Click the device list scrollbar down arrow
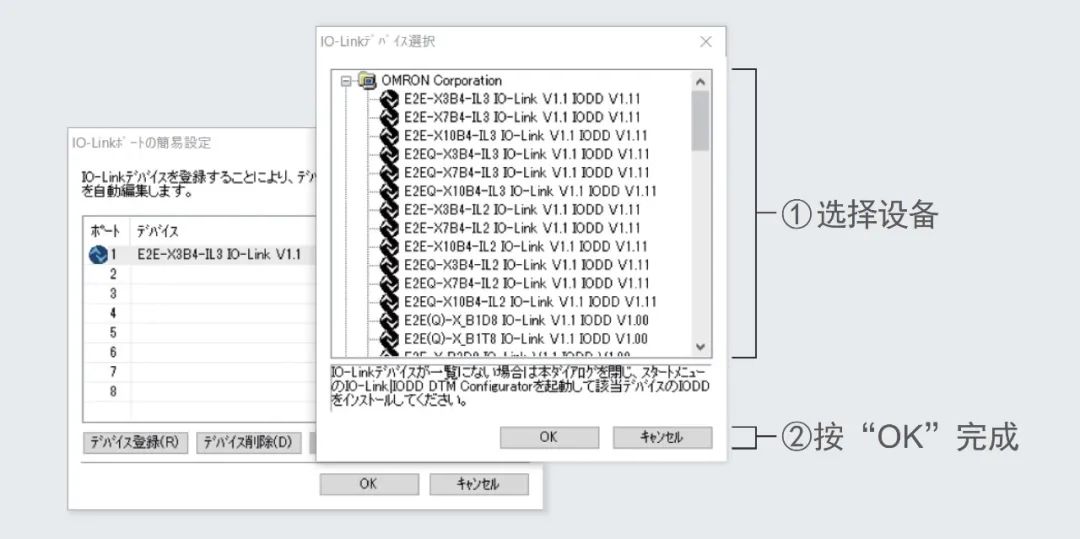Viewport: 1080px width, 539px height. (700, 346)
